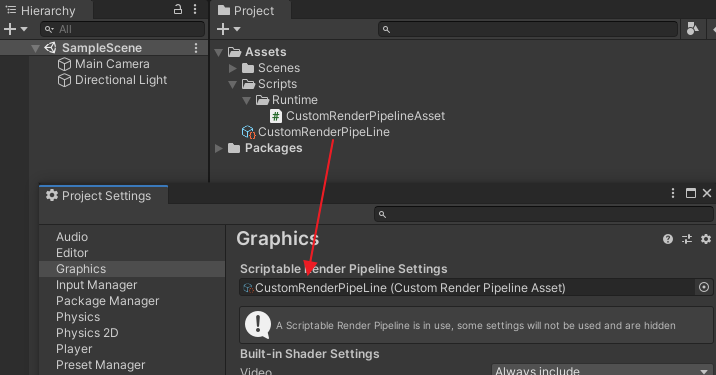This screenshot has height=375, width=716.
Task: Open the Preset Manager settings category
Action: pyautogui.click(x=100, y=365)
